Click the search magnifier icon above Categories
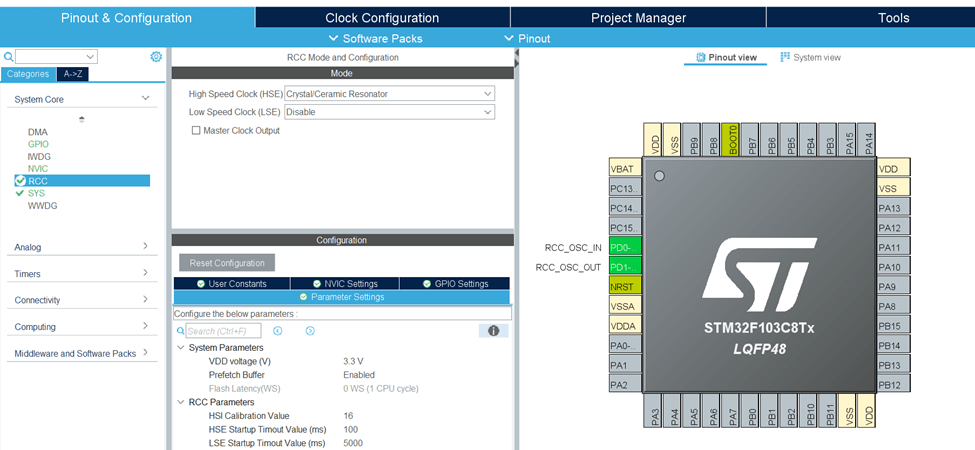The width and height of the screenshot is (975, 450). [x=9, y=57]
